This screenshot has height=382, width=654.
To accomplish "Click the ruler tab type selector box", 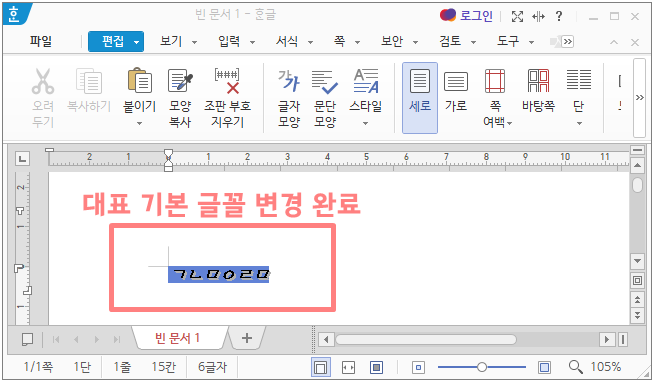I will pos(23,158).
